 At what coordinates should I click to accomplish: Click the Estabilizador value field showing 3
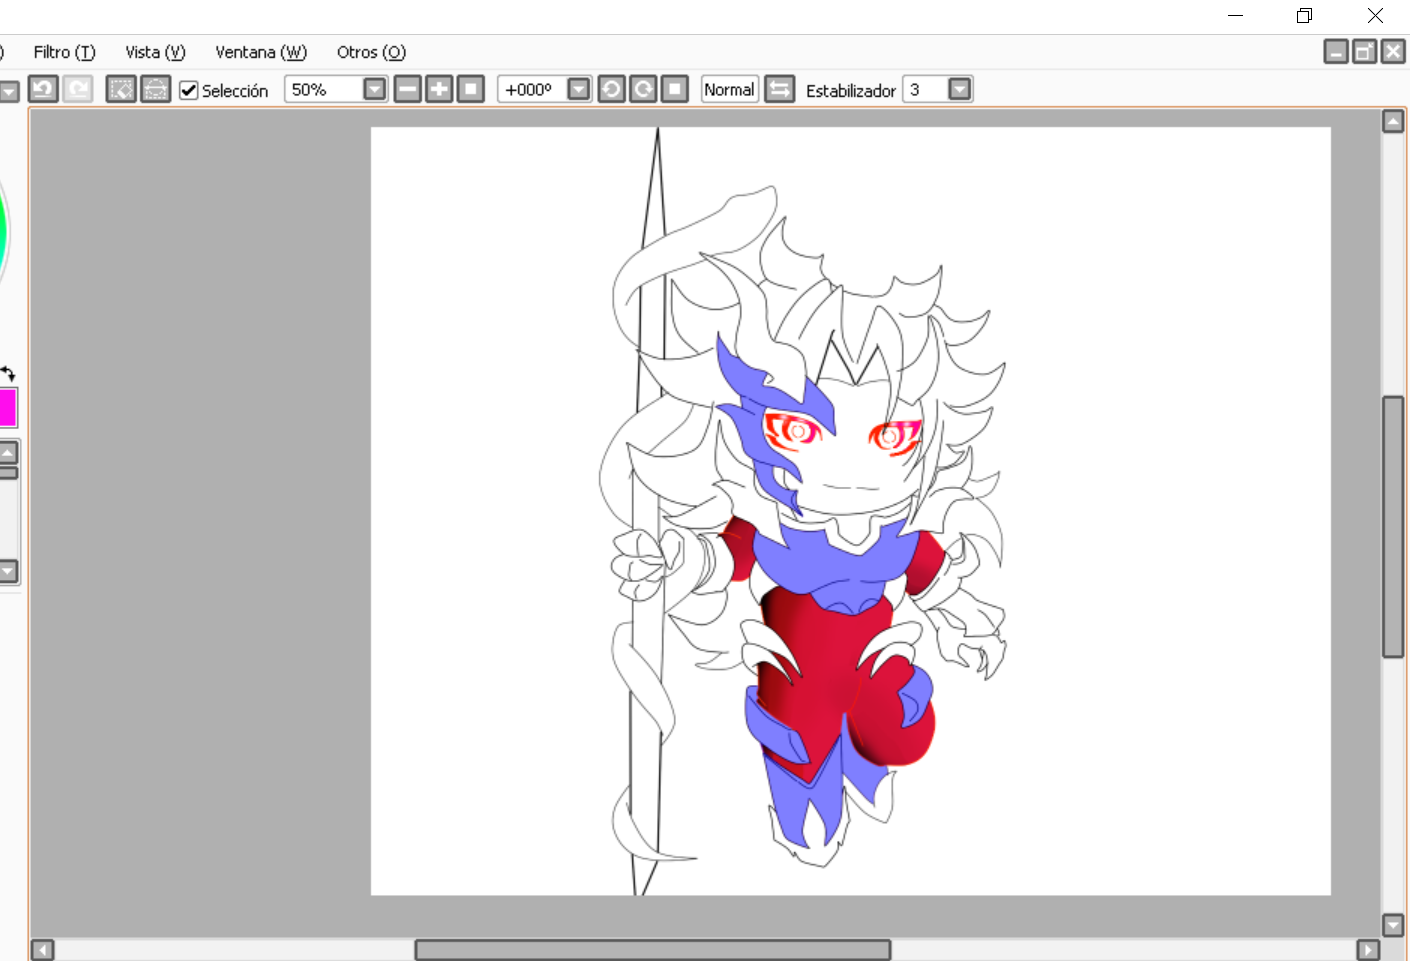[x=925, y=89]
